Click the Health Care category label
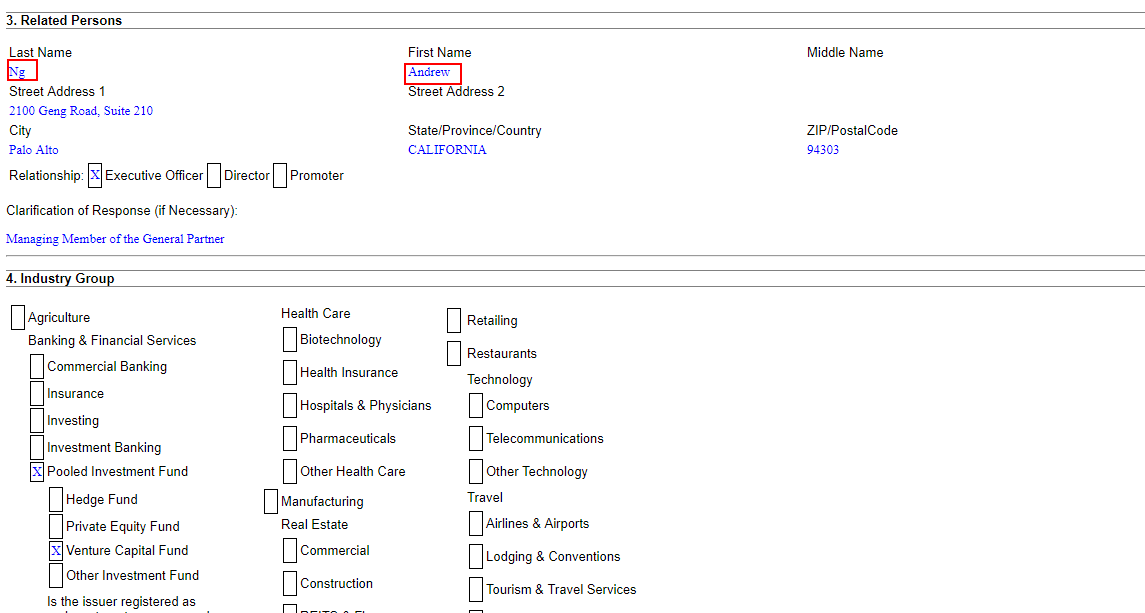The image size is (1145, 613). [315, 313]
